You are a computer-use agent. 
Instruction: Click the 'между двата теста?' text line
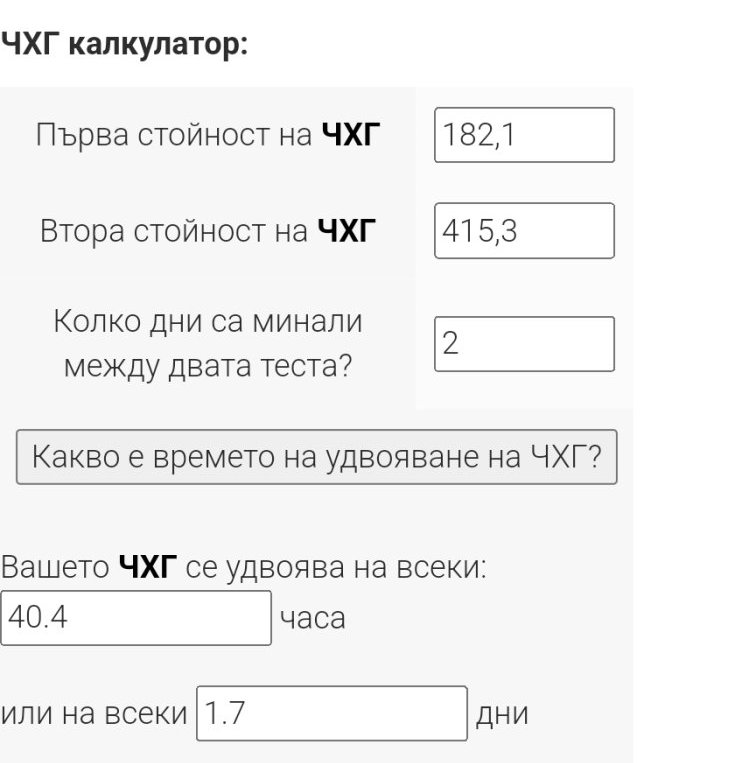pyautogui.click(x=208, y=367)
